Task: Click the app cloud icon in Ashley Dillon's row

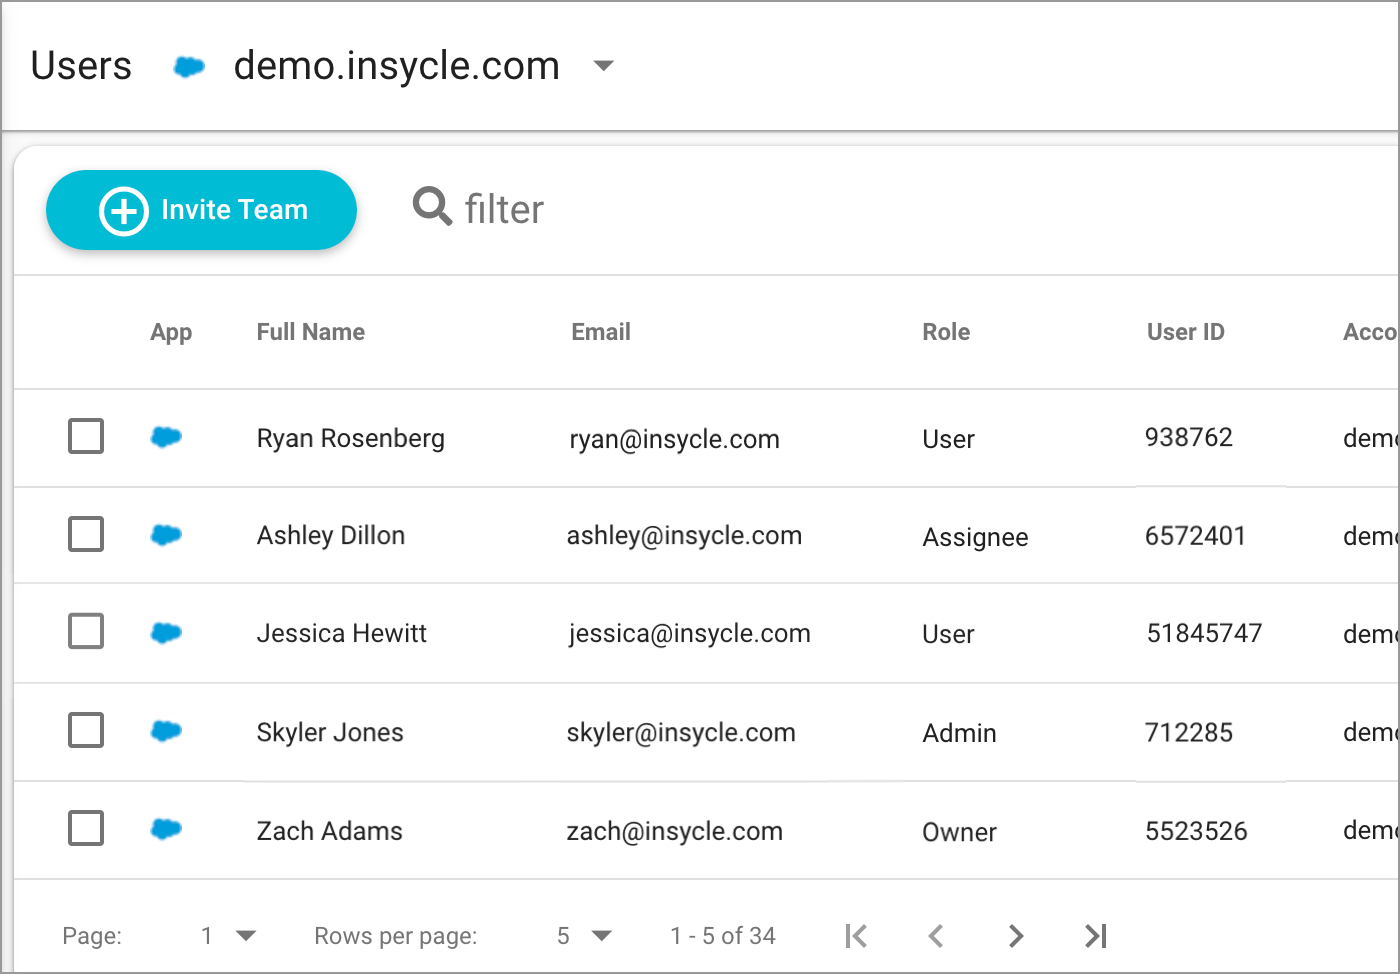Action: coord(166,535)
